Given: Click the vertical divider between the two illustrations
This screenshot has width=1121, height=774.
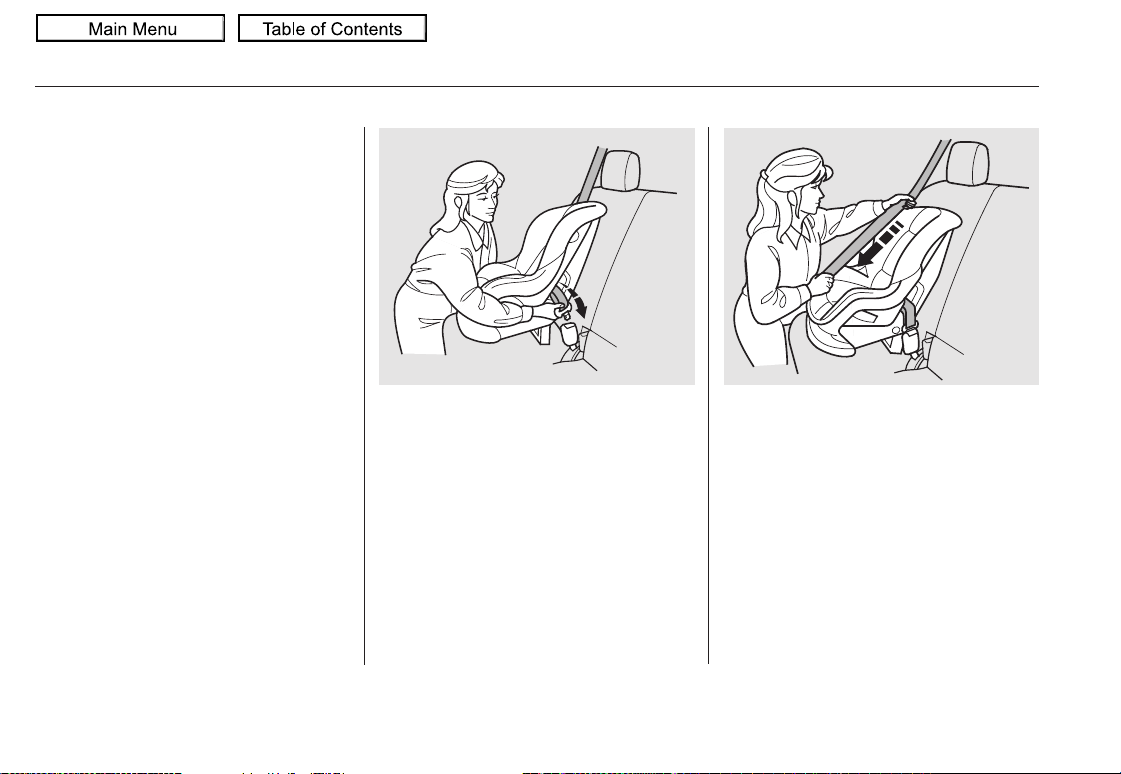Looking at the screenshot, I should click(708, 396).
